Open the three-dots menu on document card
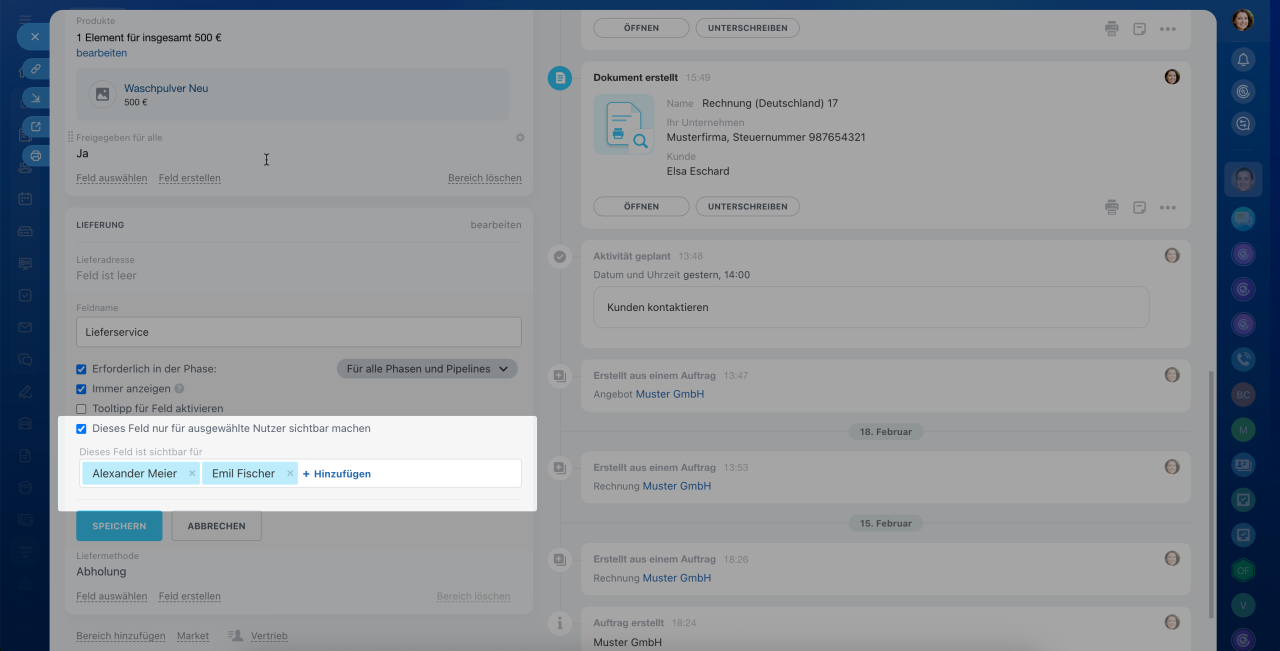Screen dimensions: 1280x651 click(1167, 207)
